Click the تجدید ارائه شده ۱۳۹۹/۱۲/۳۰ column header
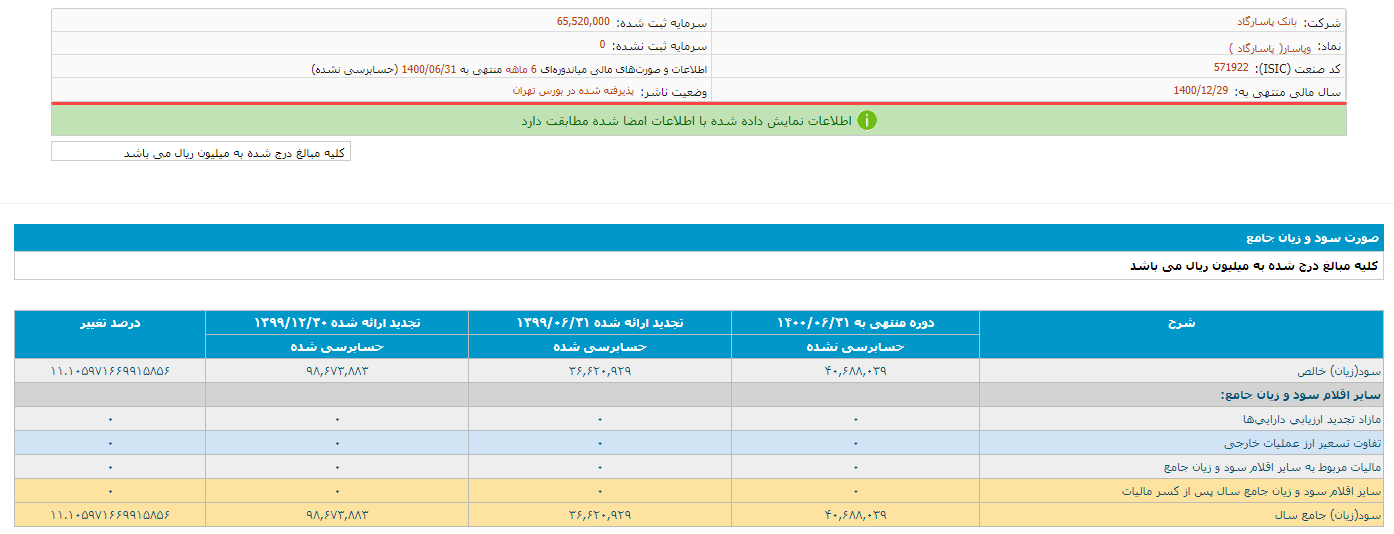 337,323
